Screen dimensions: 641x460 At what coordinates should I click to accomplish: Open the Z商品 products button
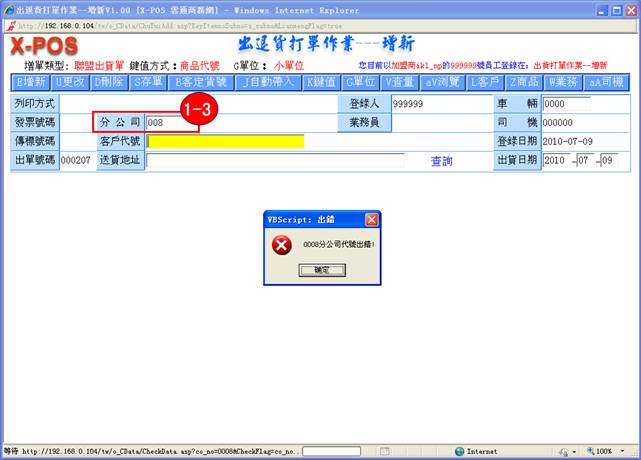(x=526, y=82)
